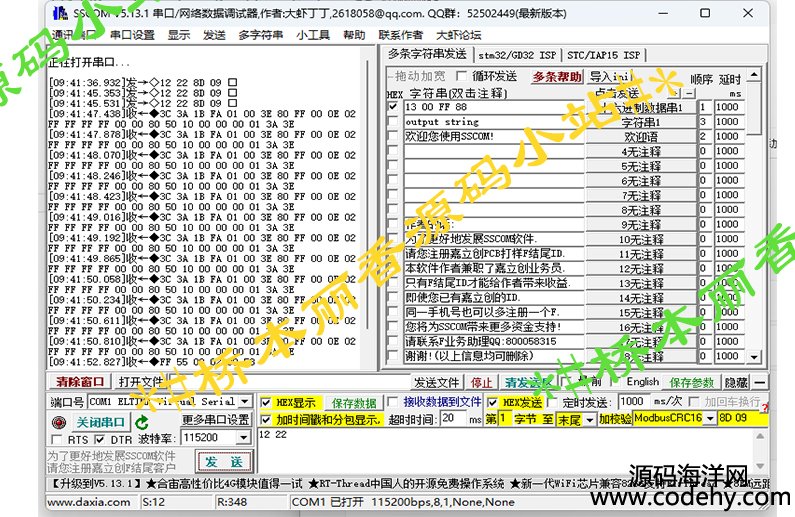Click the 保存参数 button

(x=692, y=382)
